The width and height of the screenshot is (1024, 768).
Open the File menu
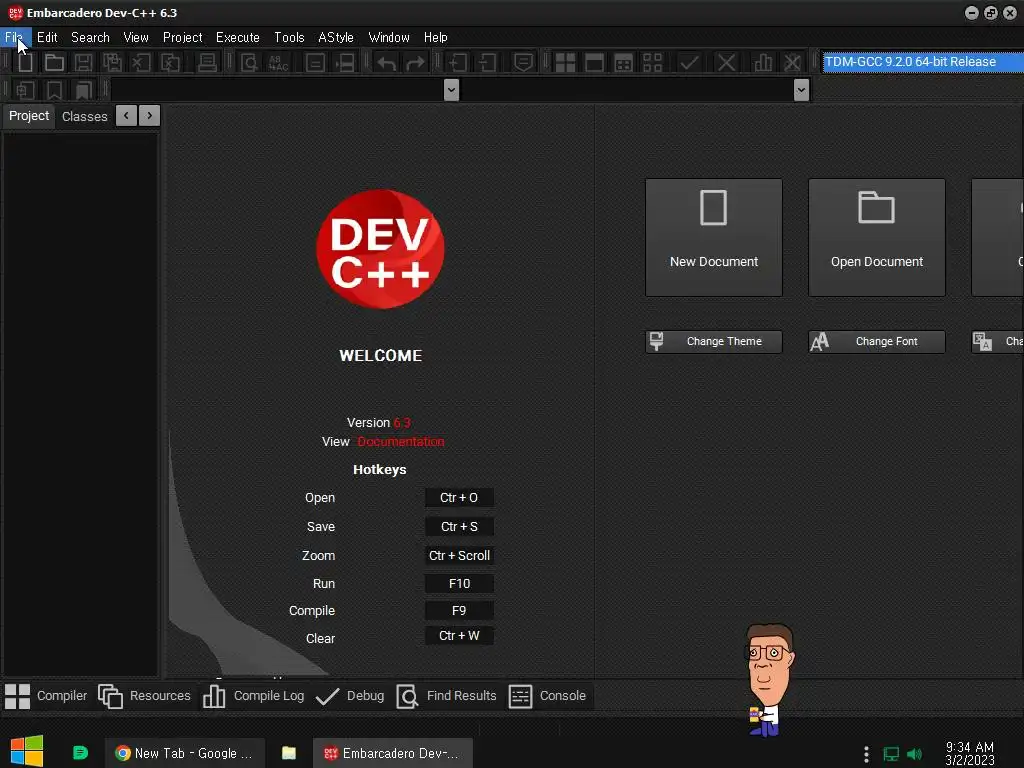point(14,37)
